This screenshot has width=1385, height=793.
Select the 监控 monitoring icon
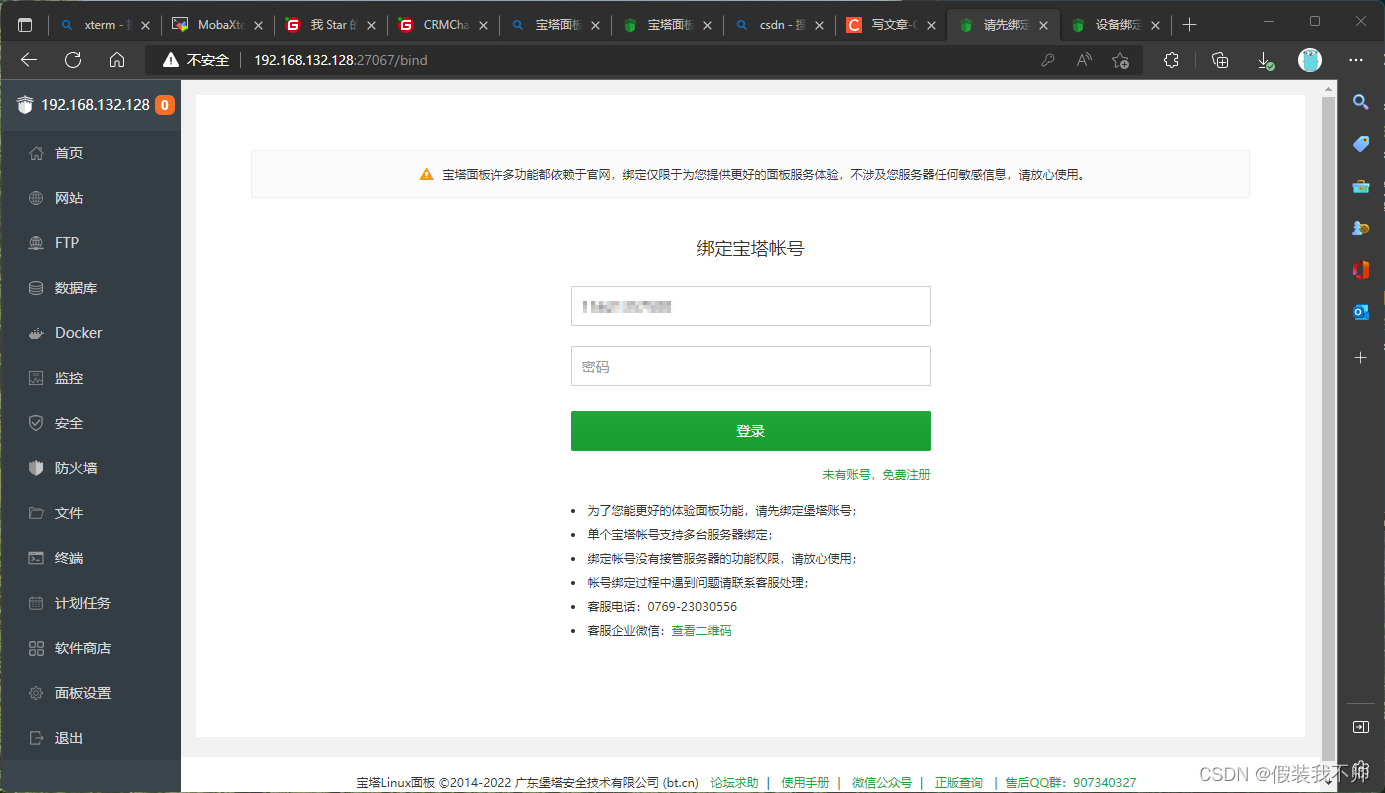point(36,378)
